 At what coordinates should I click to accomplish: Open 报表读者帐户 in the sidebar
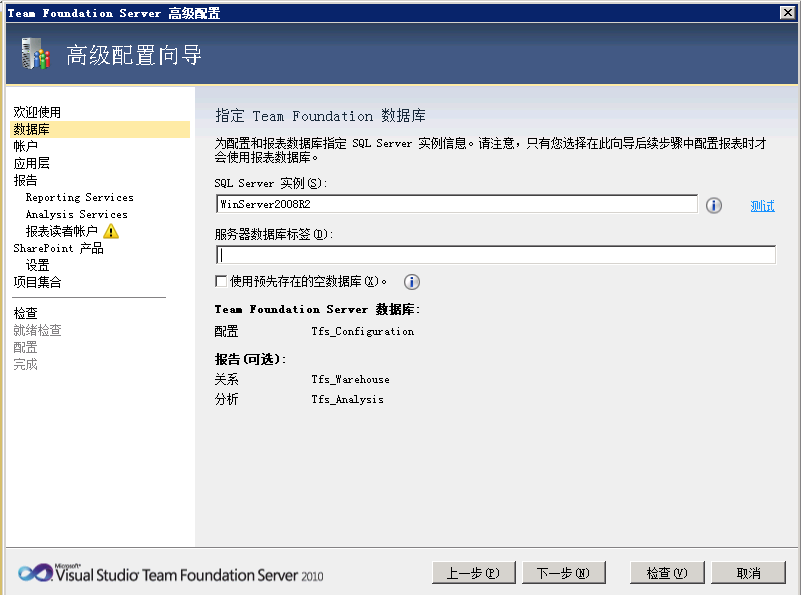coord(61,231)
